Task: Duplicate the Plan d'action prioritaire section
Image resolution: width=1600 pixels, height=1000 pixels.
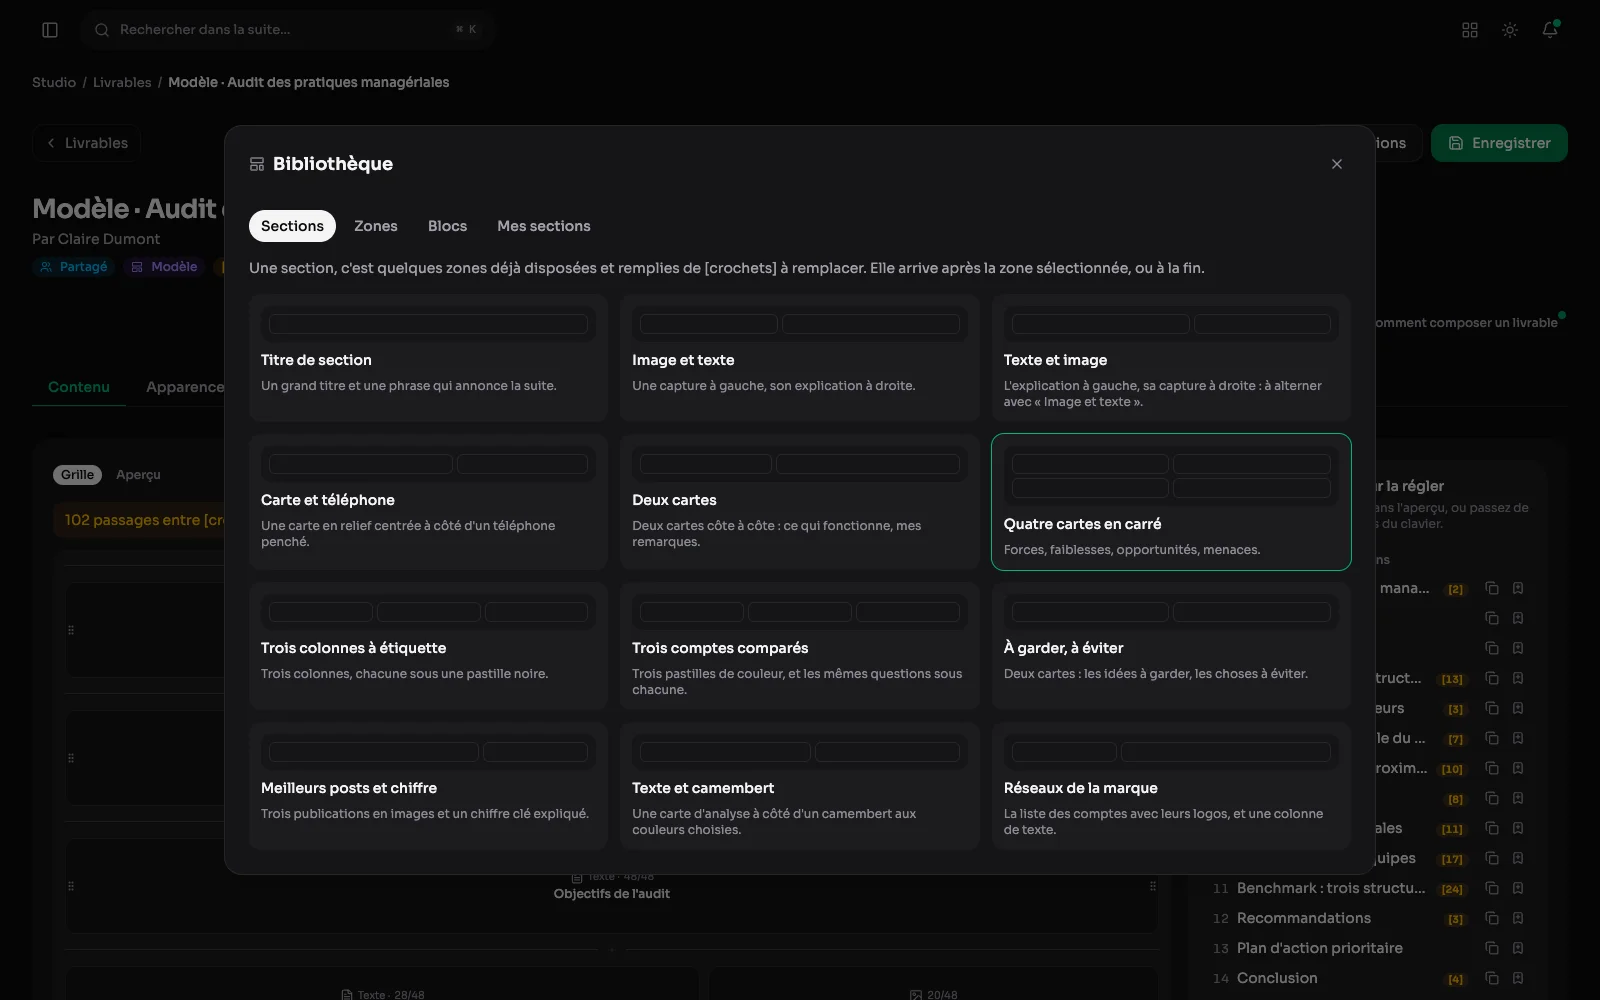Action: tap(1492, 948)
